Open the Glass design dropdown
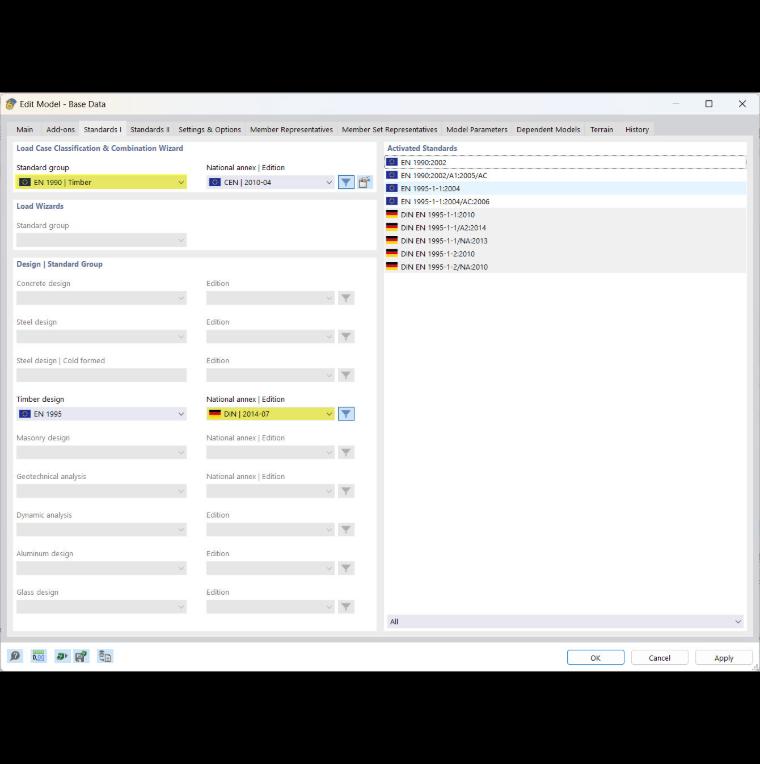The height and width of the screenshot is (764, 760). tap(101, 607)
